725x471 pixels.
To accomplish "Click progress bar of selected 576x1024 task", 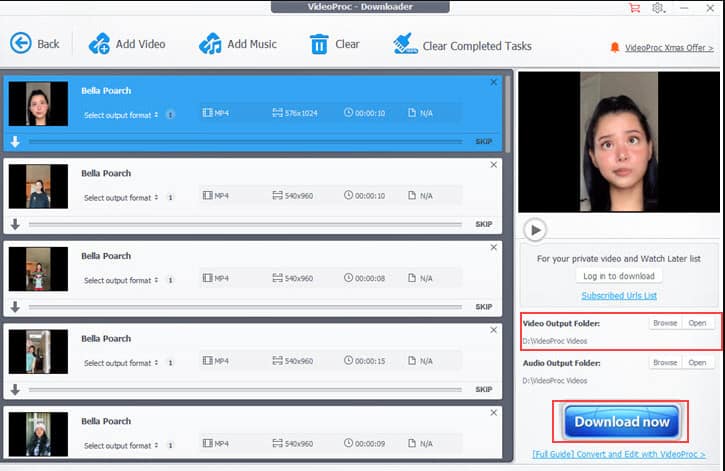I will [x=245, y=142].
